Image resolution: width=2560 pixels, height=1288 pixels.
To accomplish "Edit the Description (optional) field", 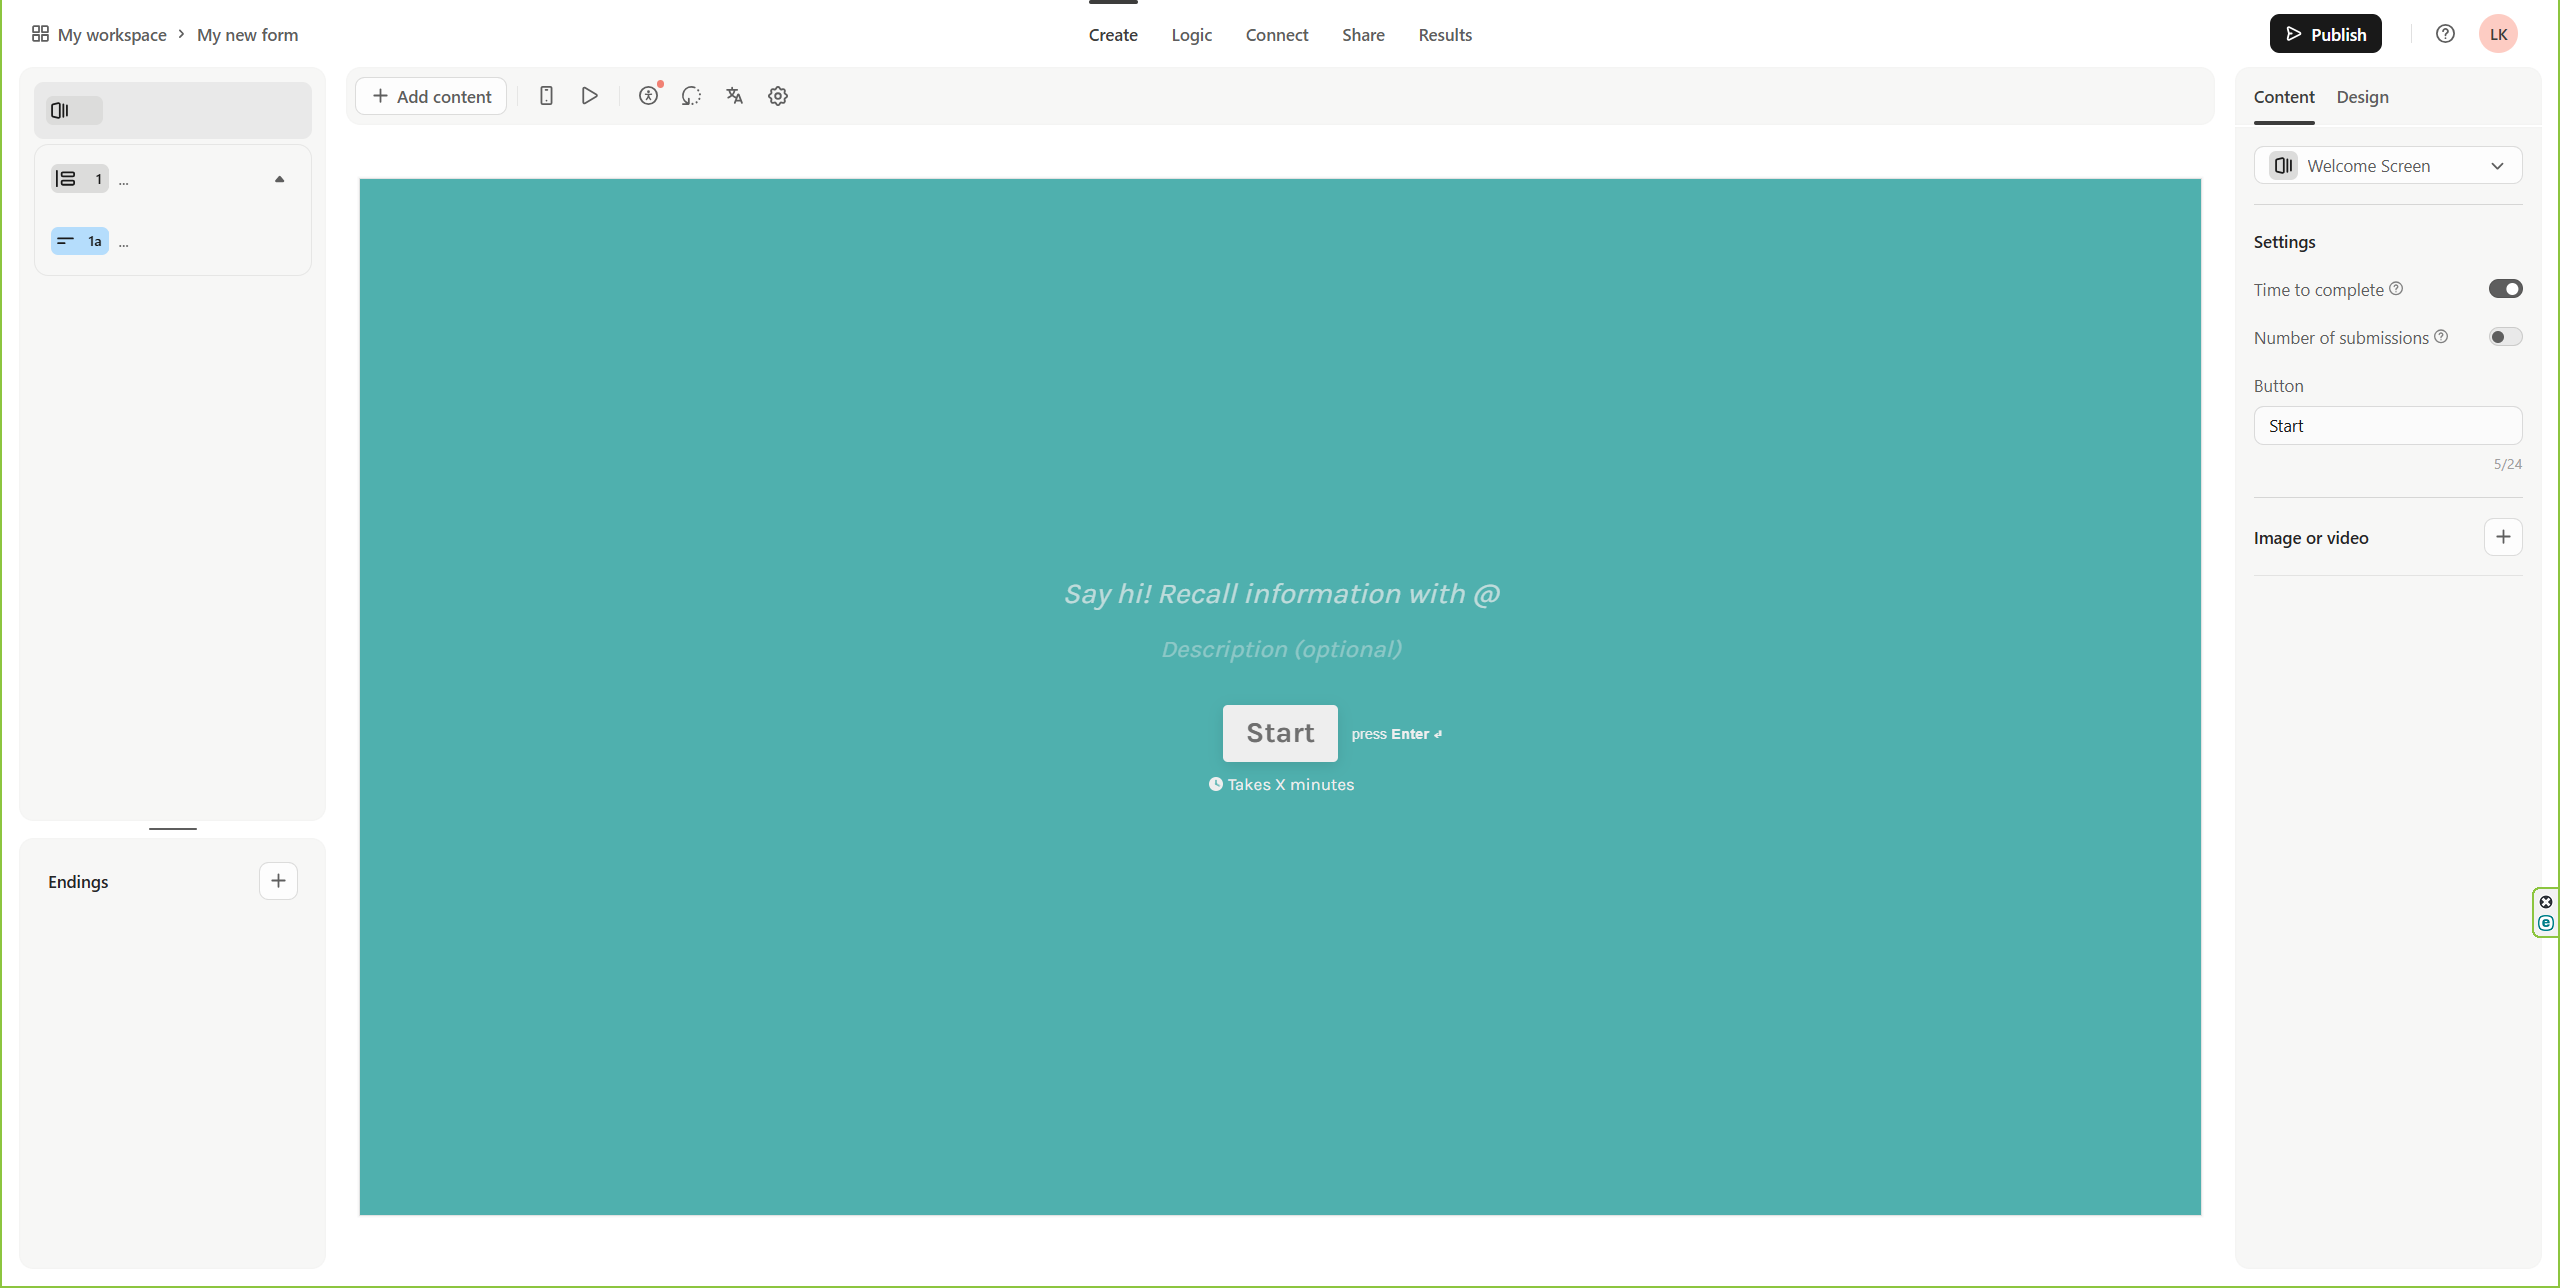I will (1281, 650).
